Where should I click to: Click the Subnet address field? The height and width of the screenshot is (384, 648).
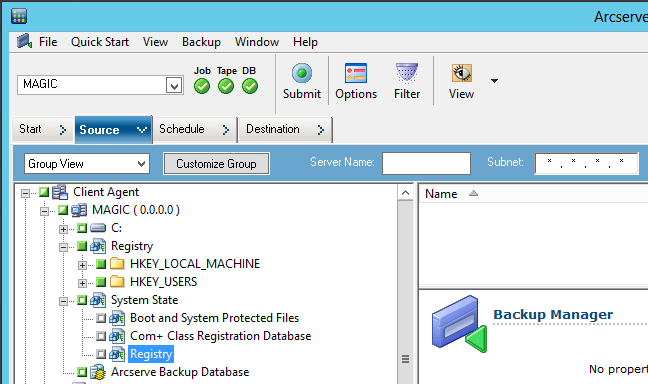pyautogui.click(x=586, y=163)
